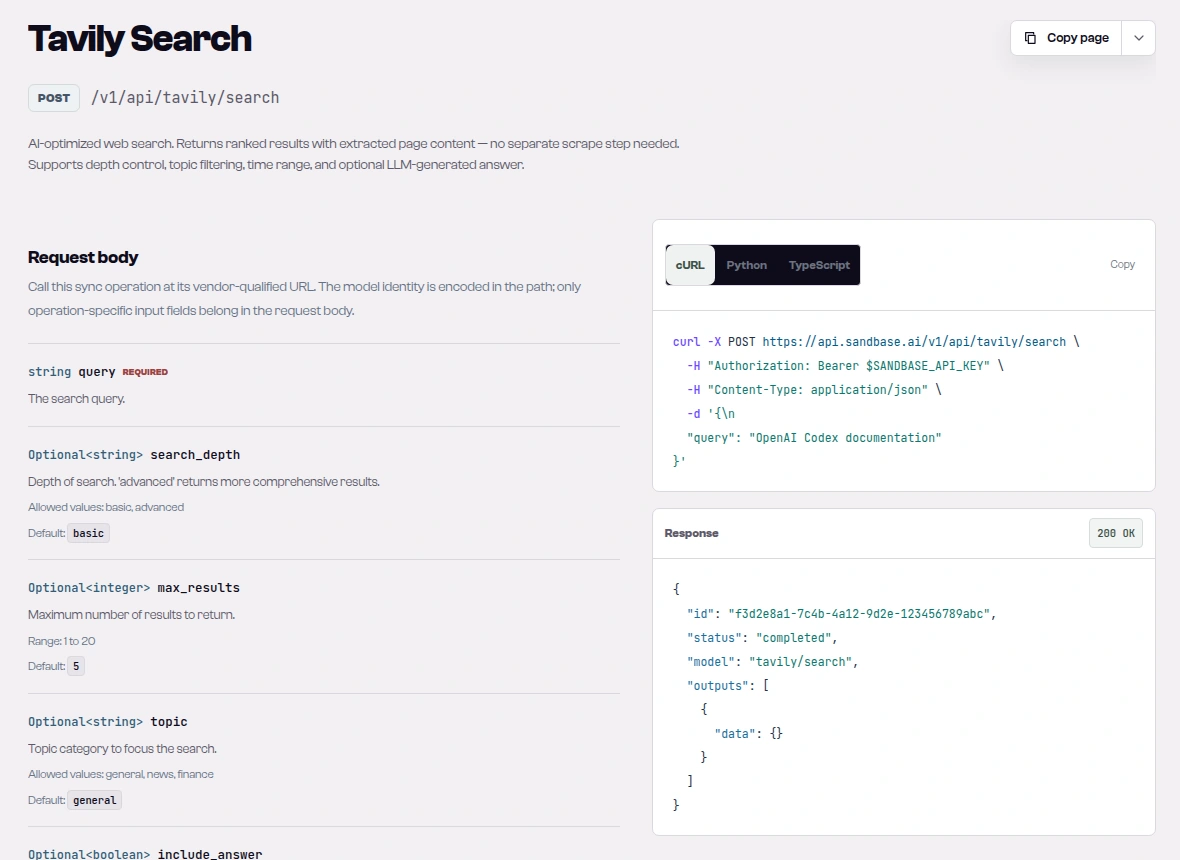Click the response 'outputs' array line

(728, 686)
